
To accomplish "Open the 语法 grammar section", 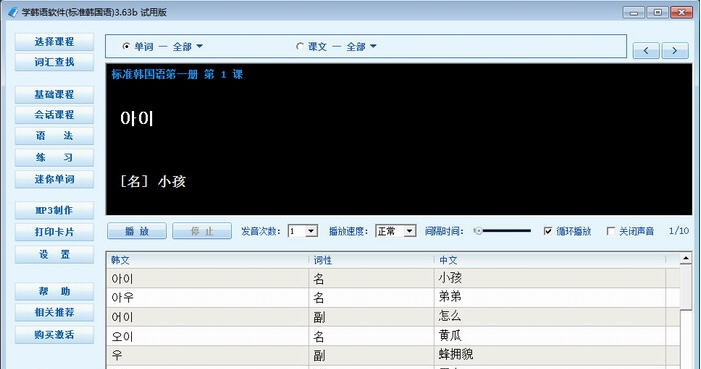I will pos(54,136).
